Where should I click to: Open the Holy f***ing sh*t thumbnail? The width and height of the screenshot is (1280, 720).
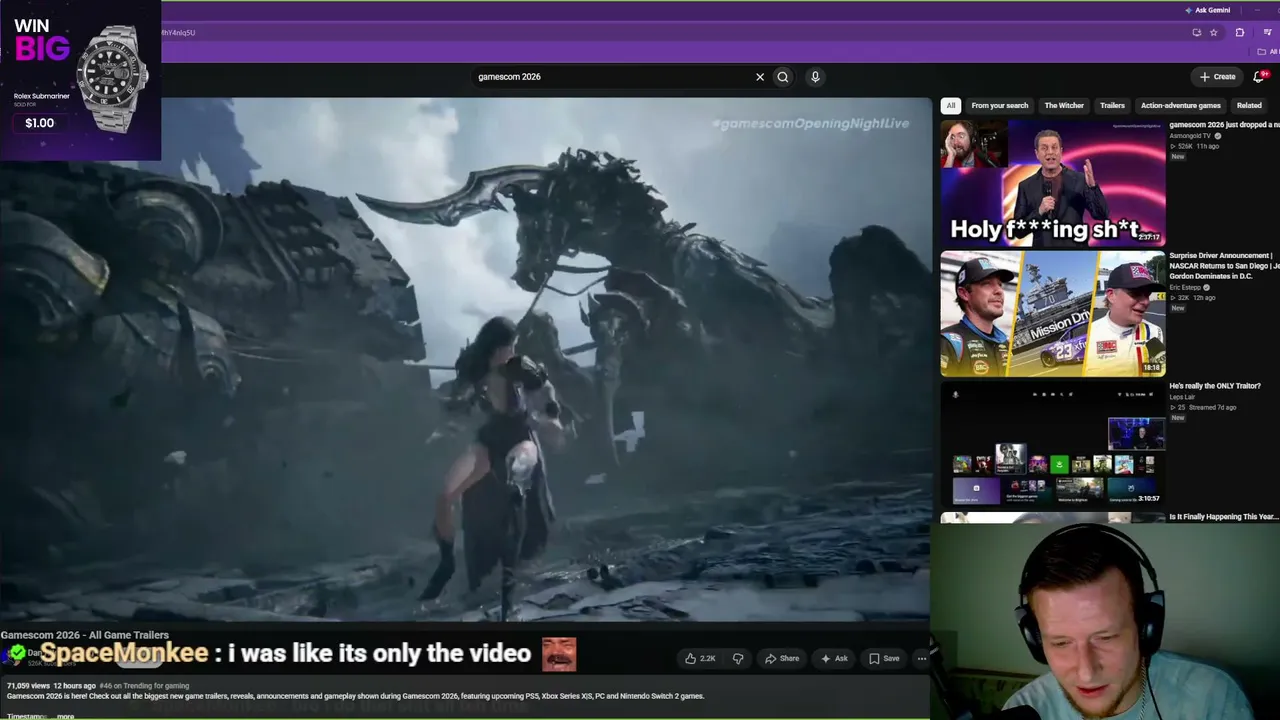click(x=1053, y=183)
